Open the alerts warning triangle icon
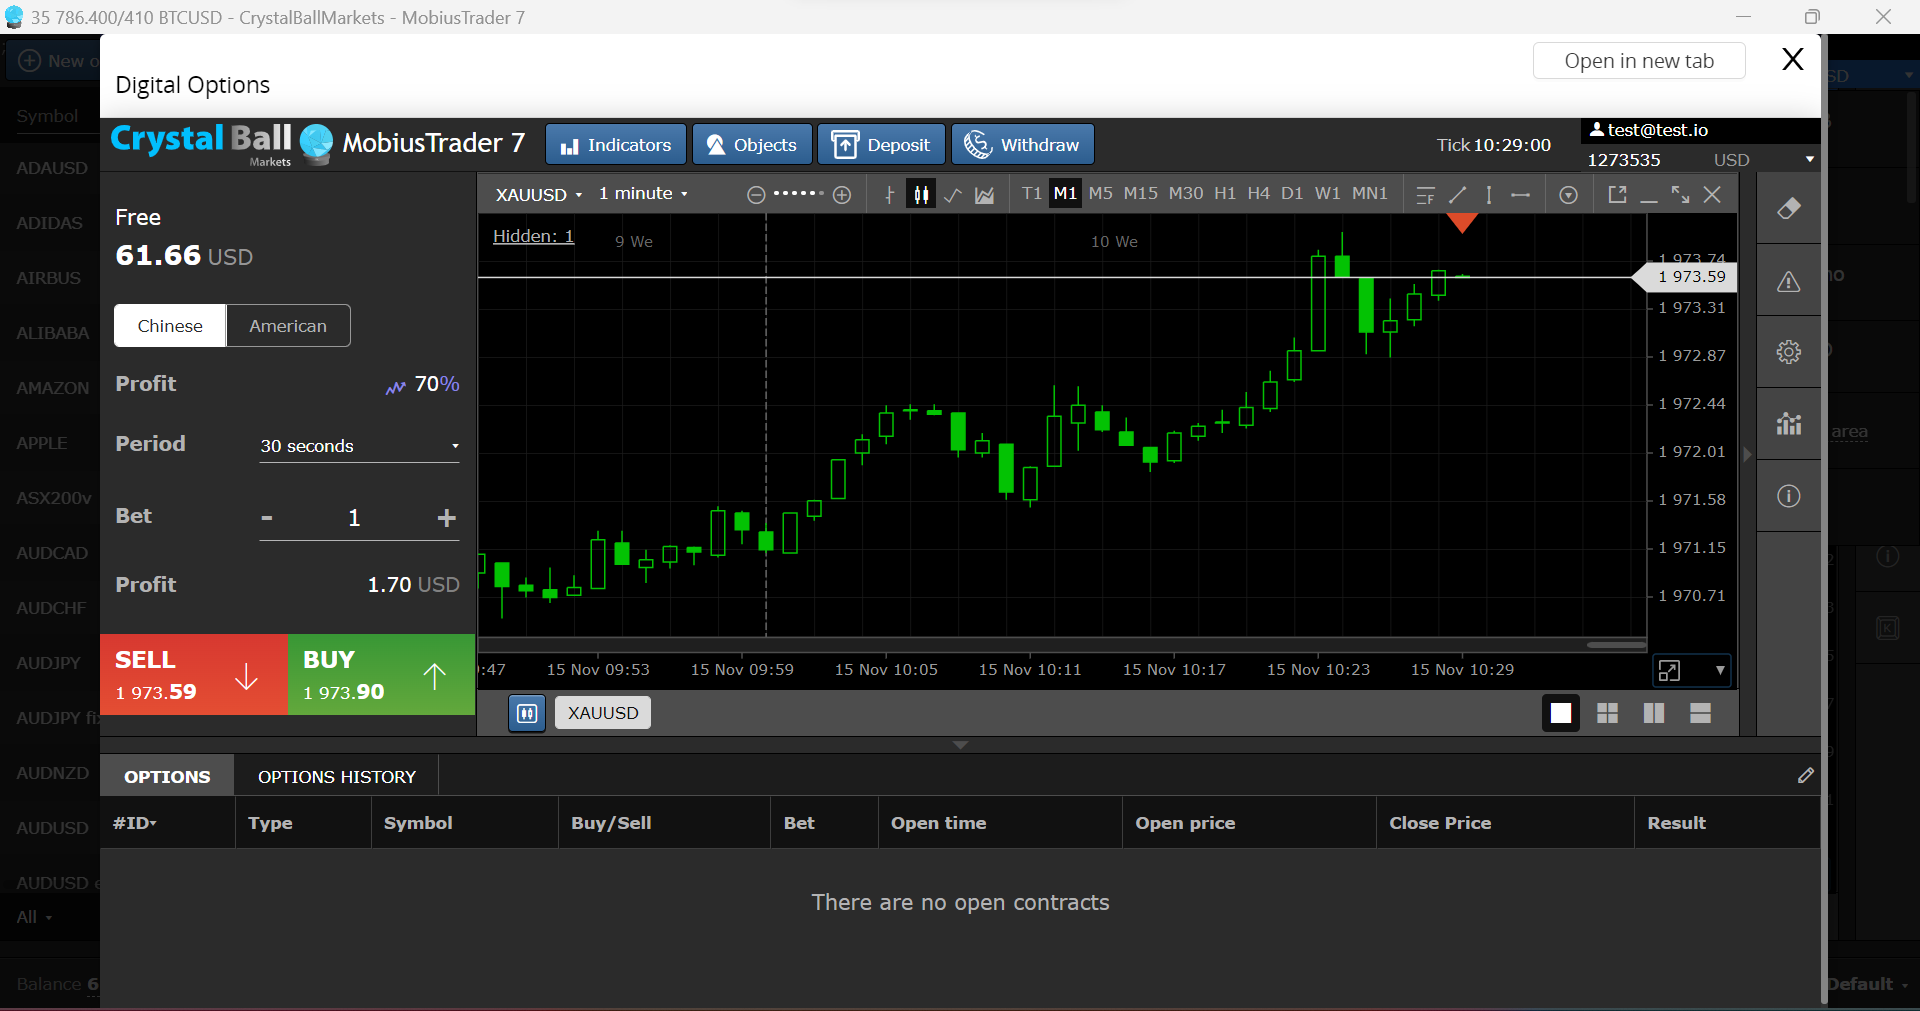1920x1011 pixels. pos(1789,281)
